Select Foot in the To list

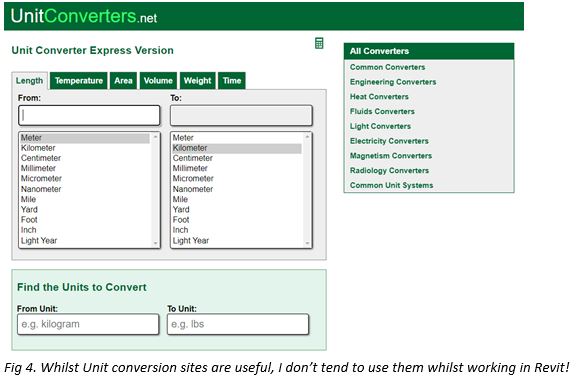click(x=237, y=220)
